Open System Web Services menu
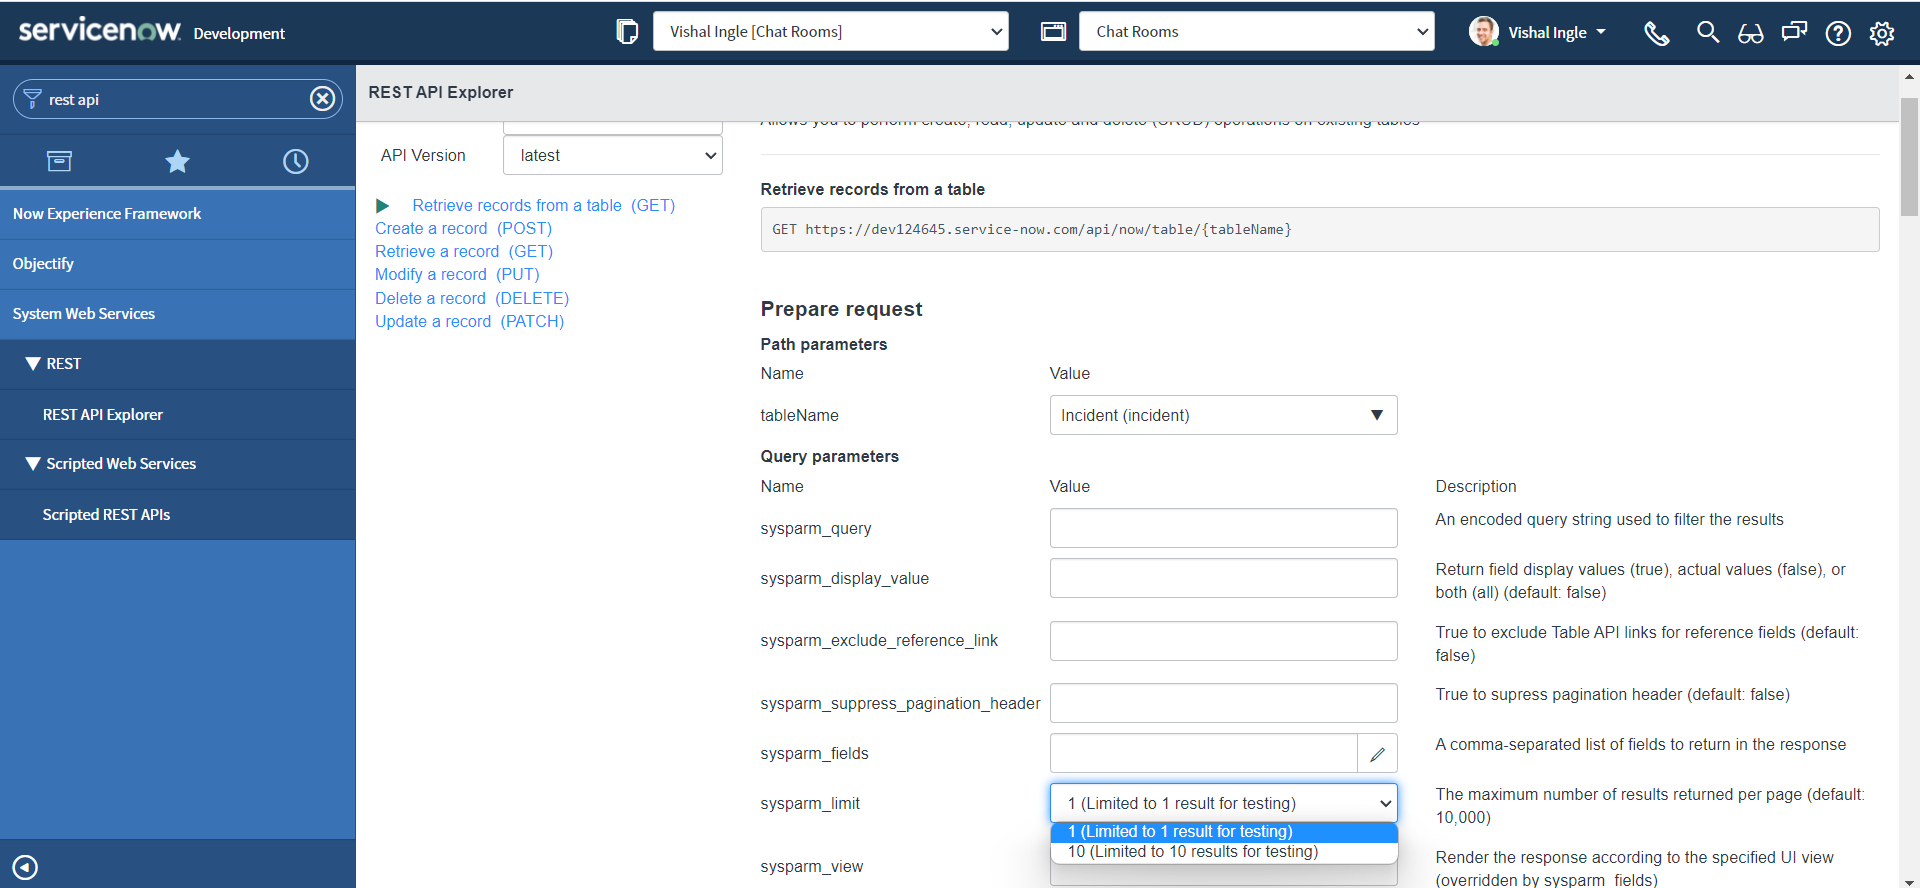The height and width of the screenshot is (888, 1920). [x=177, y=314]
